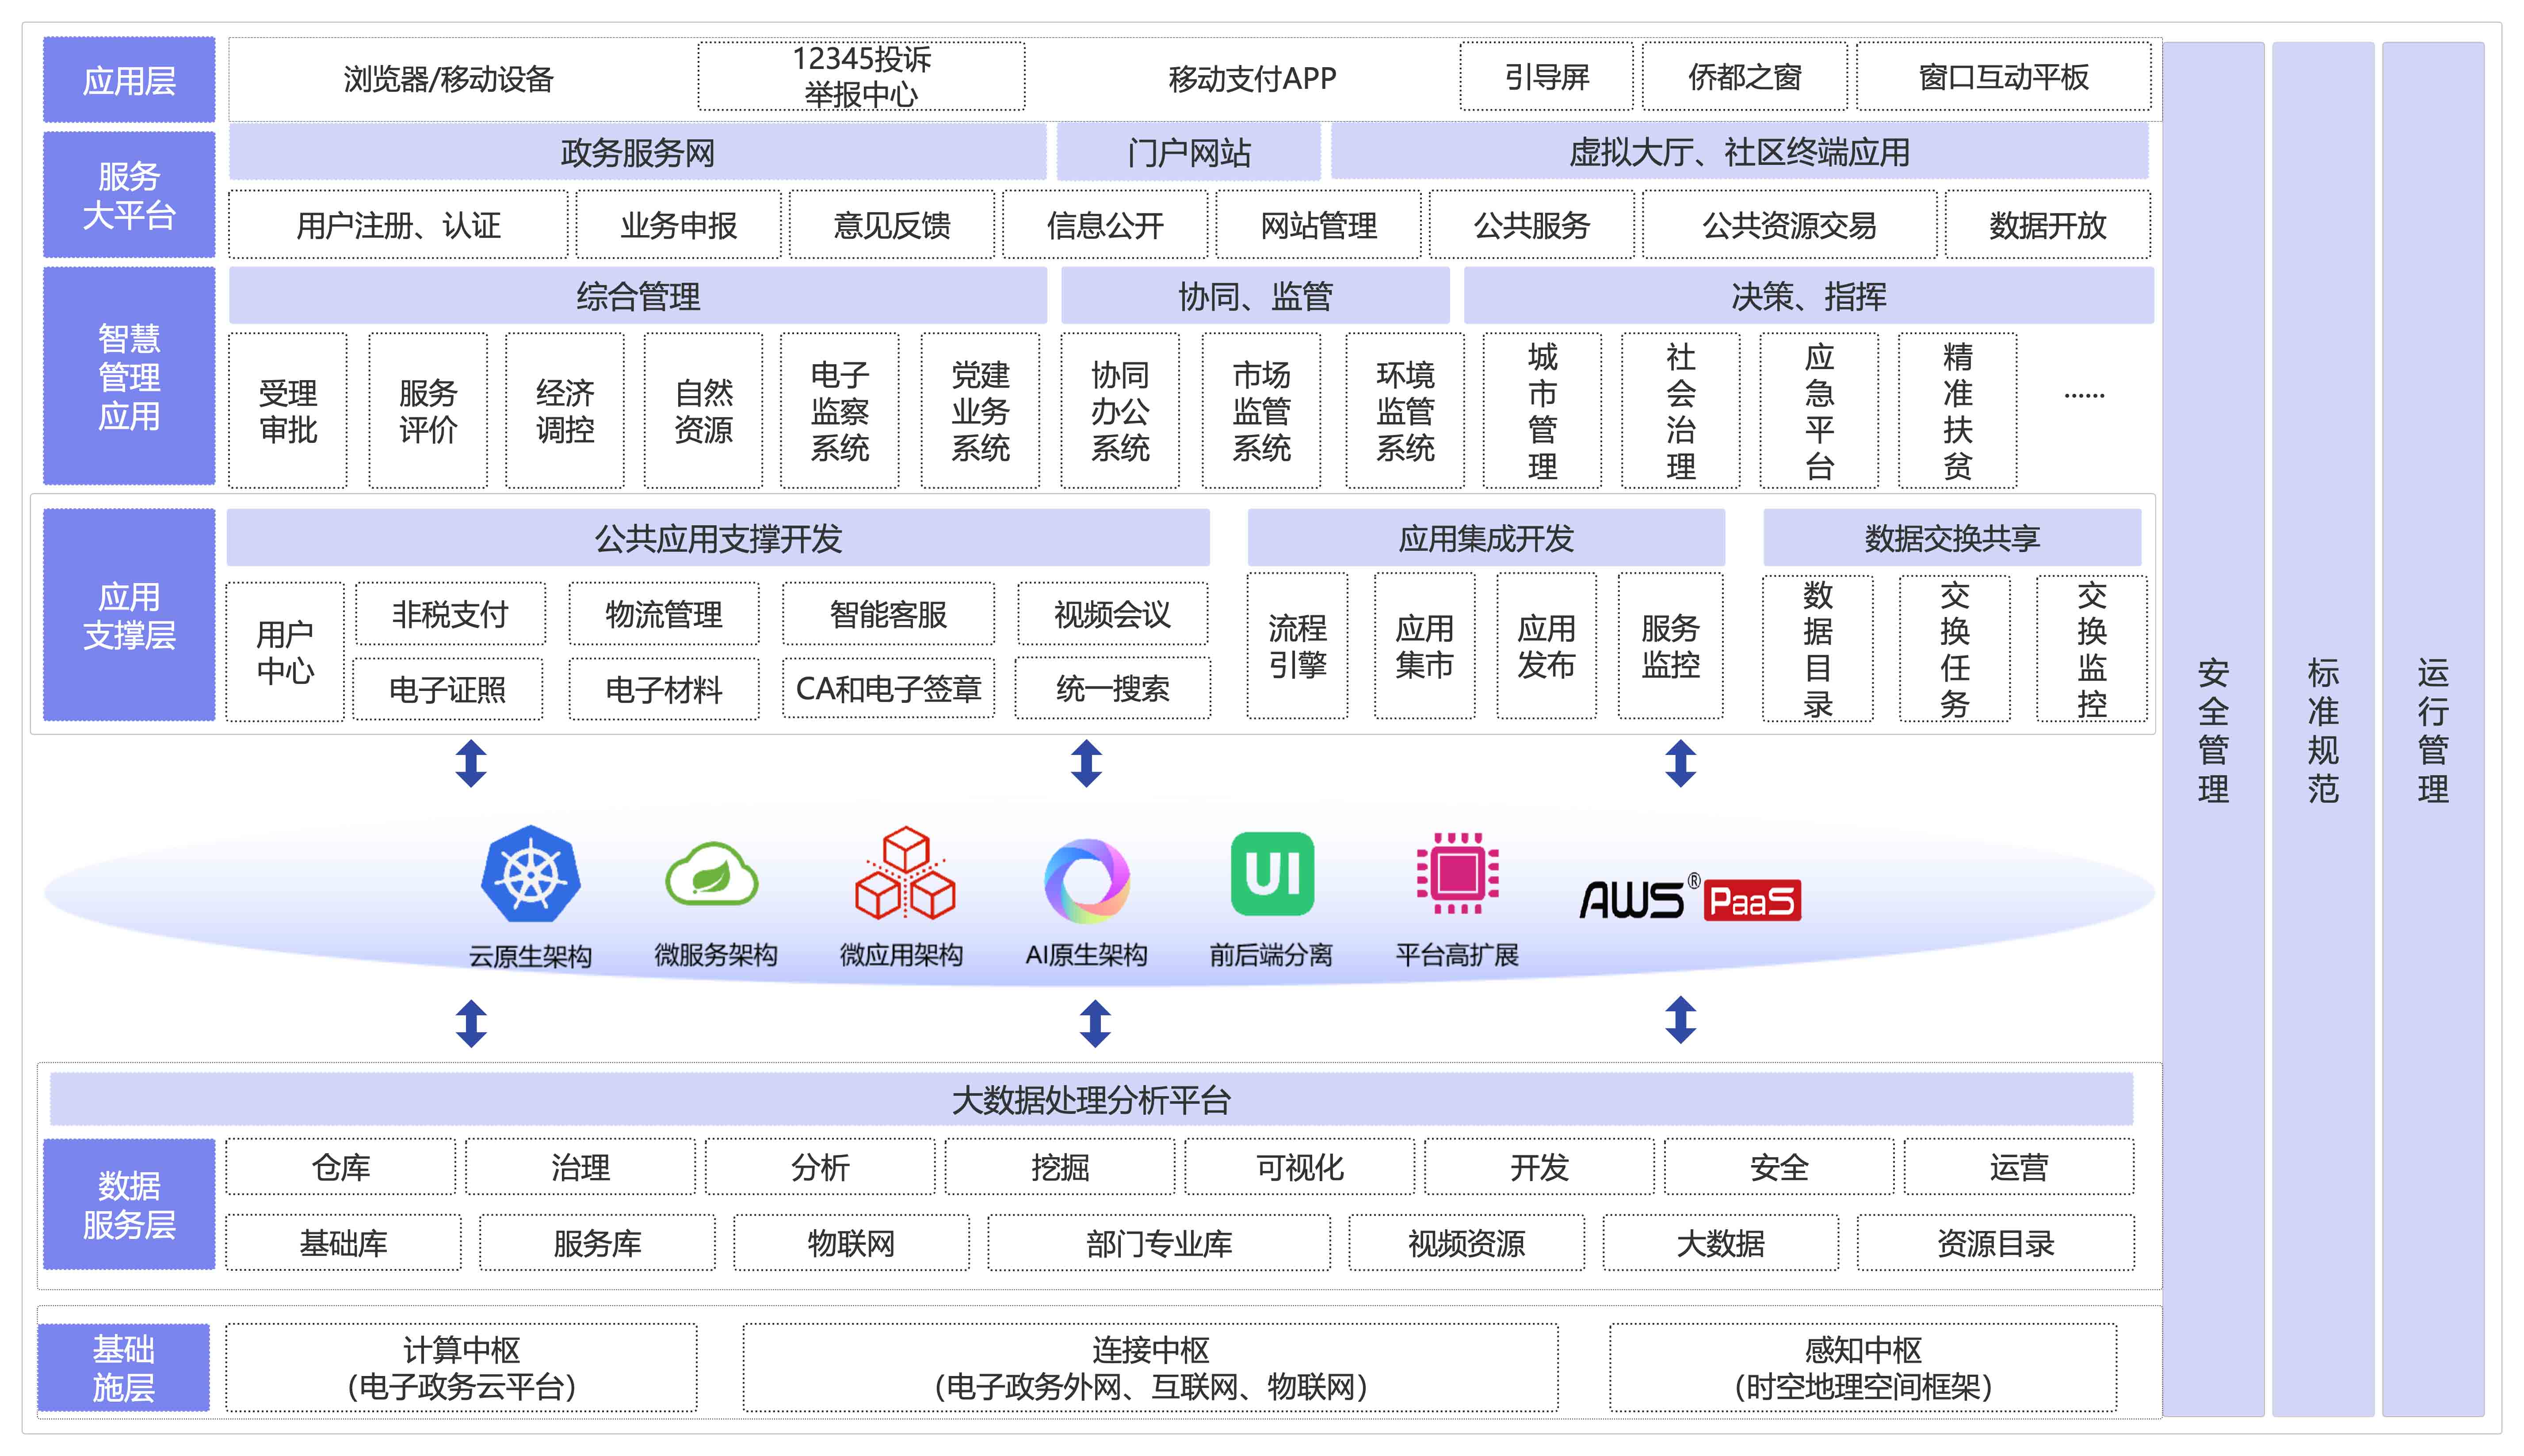Image resolution: width=2524 pixels, height=1456 pixels.
Task: Click the 部门专业库 box
Action: pos(1159,1243)
